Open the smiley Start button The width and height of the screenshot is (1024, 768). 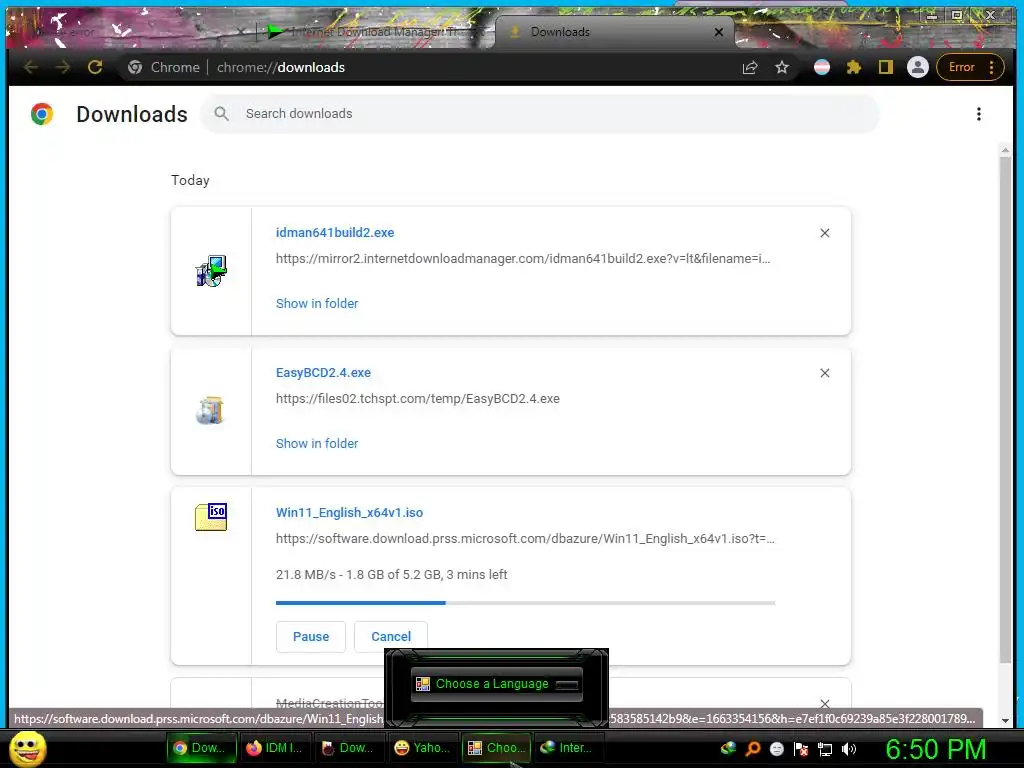28,748
